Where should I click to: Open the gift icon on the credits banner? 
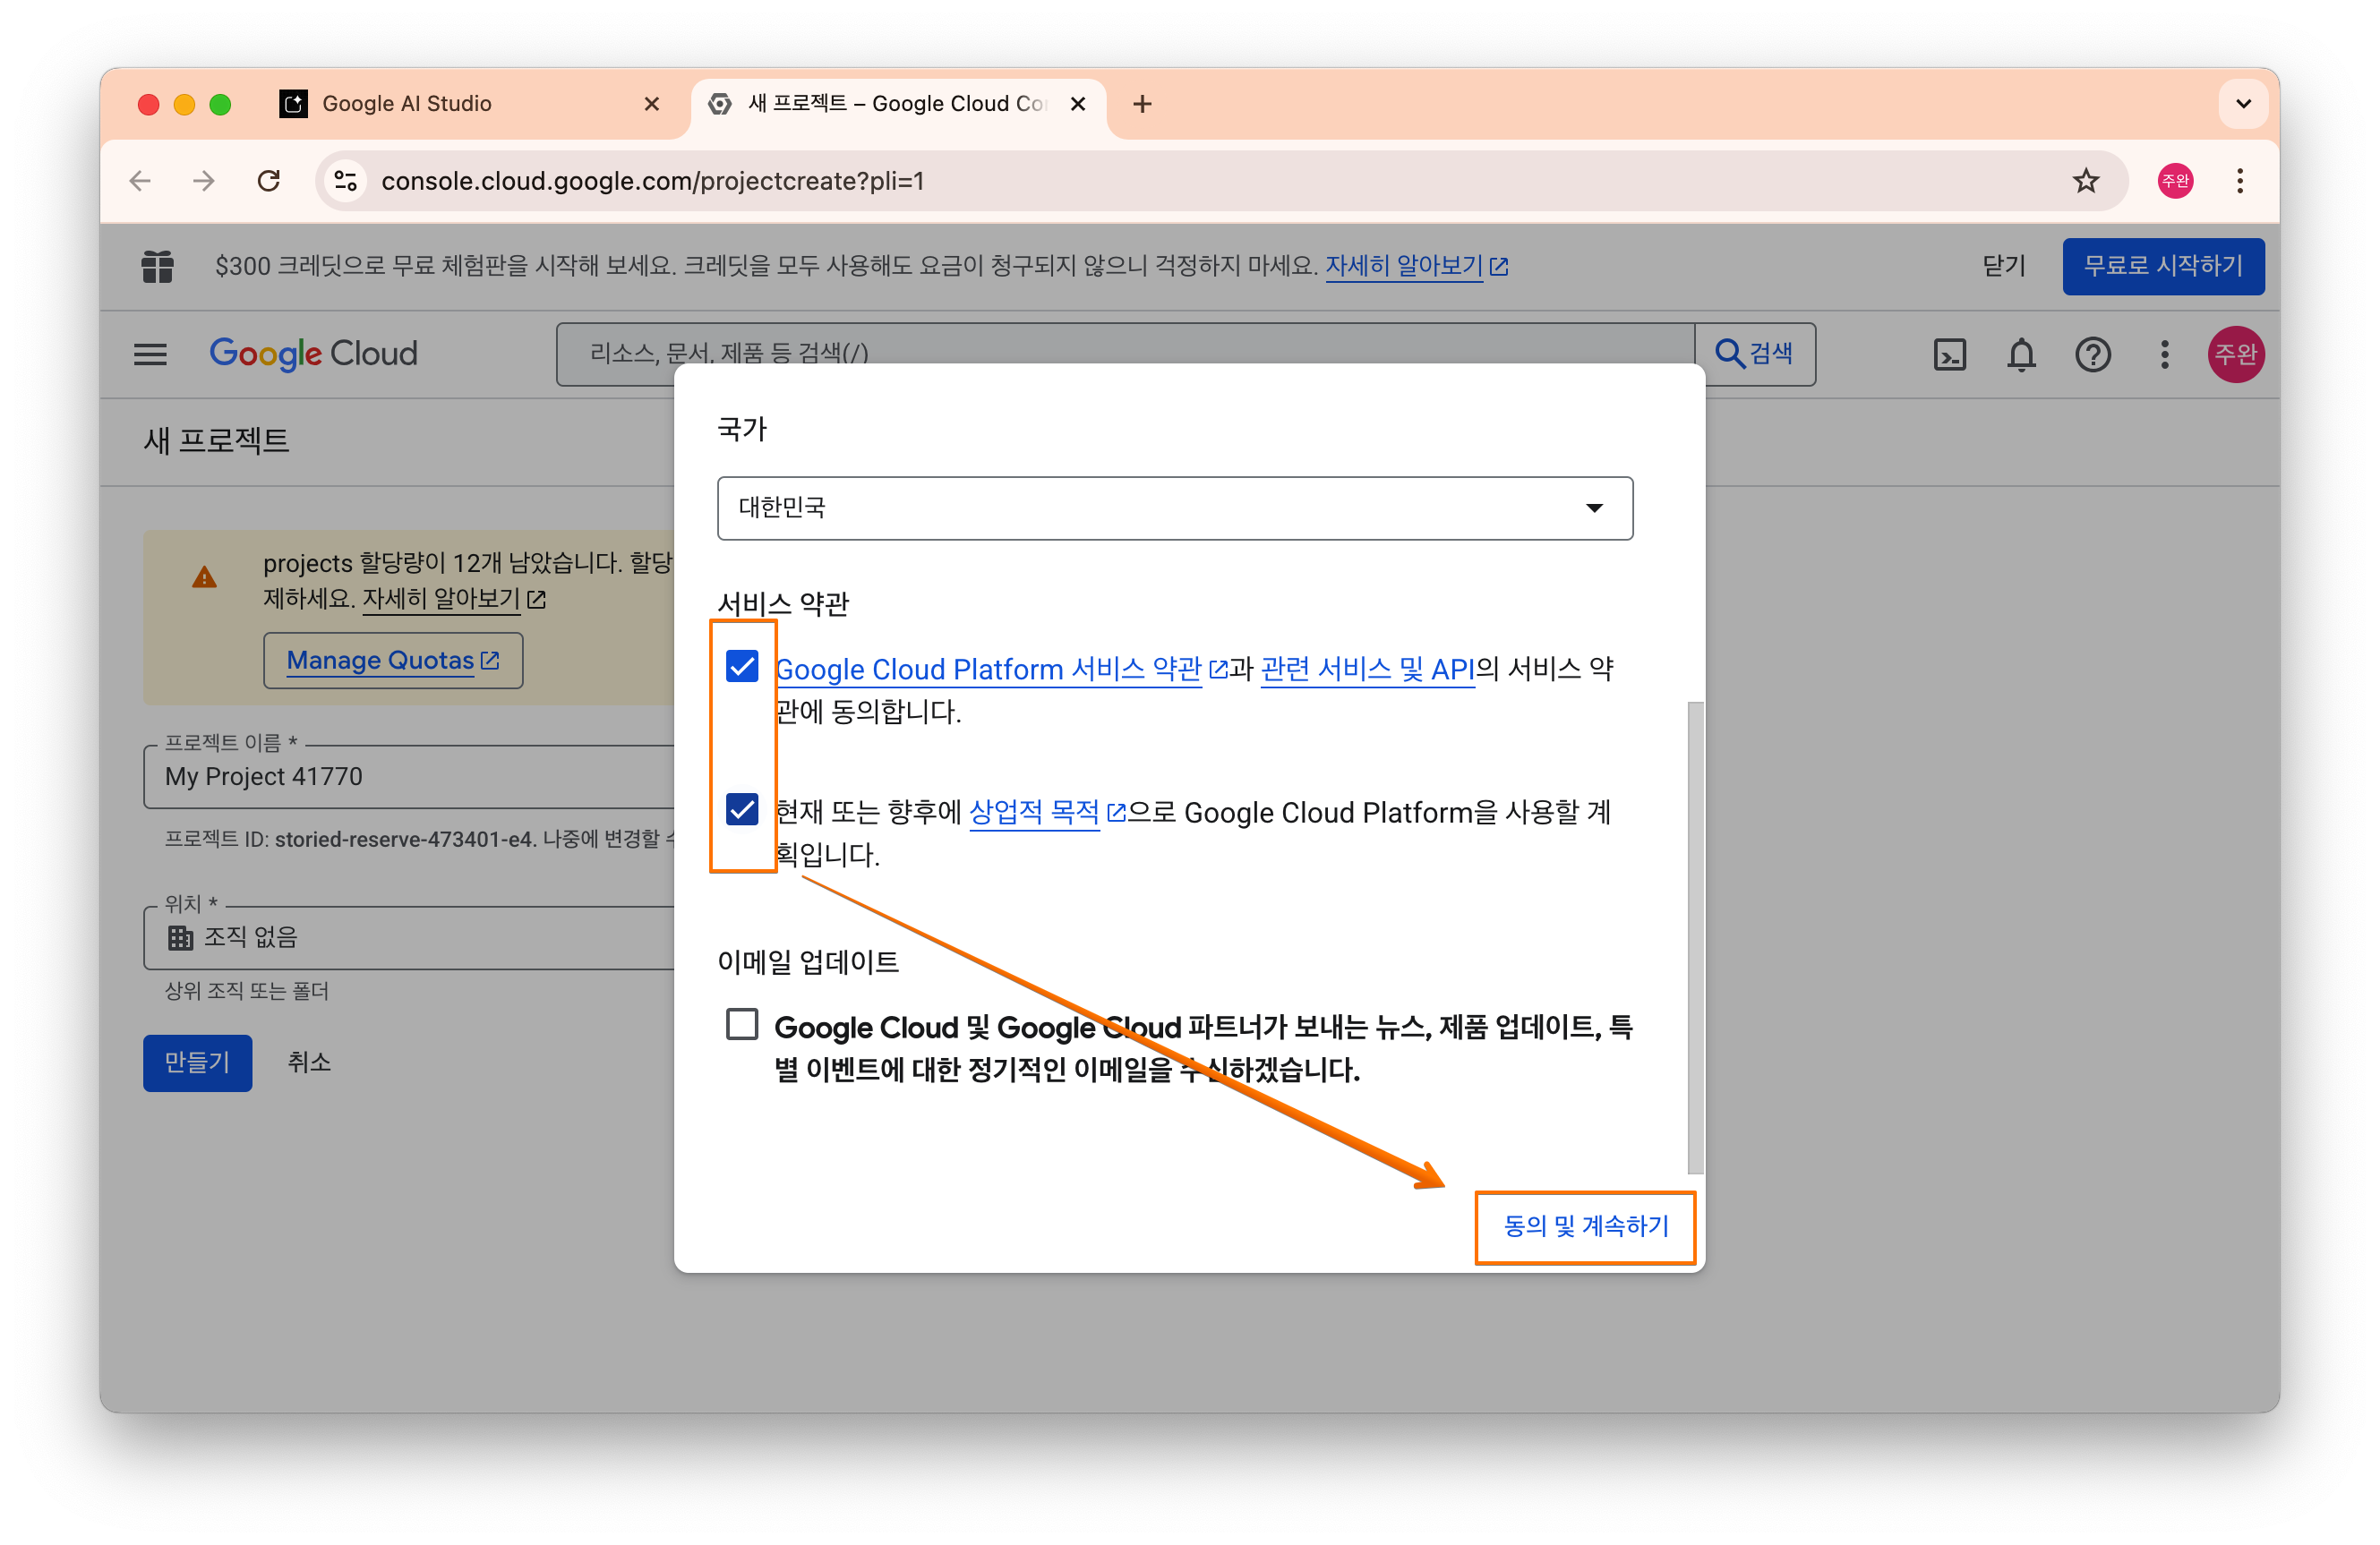[x=157, y=266]
